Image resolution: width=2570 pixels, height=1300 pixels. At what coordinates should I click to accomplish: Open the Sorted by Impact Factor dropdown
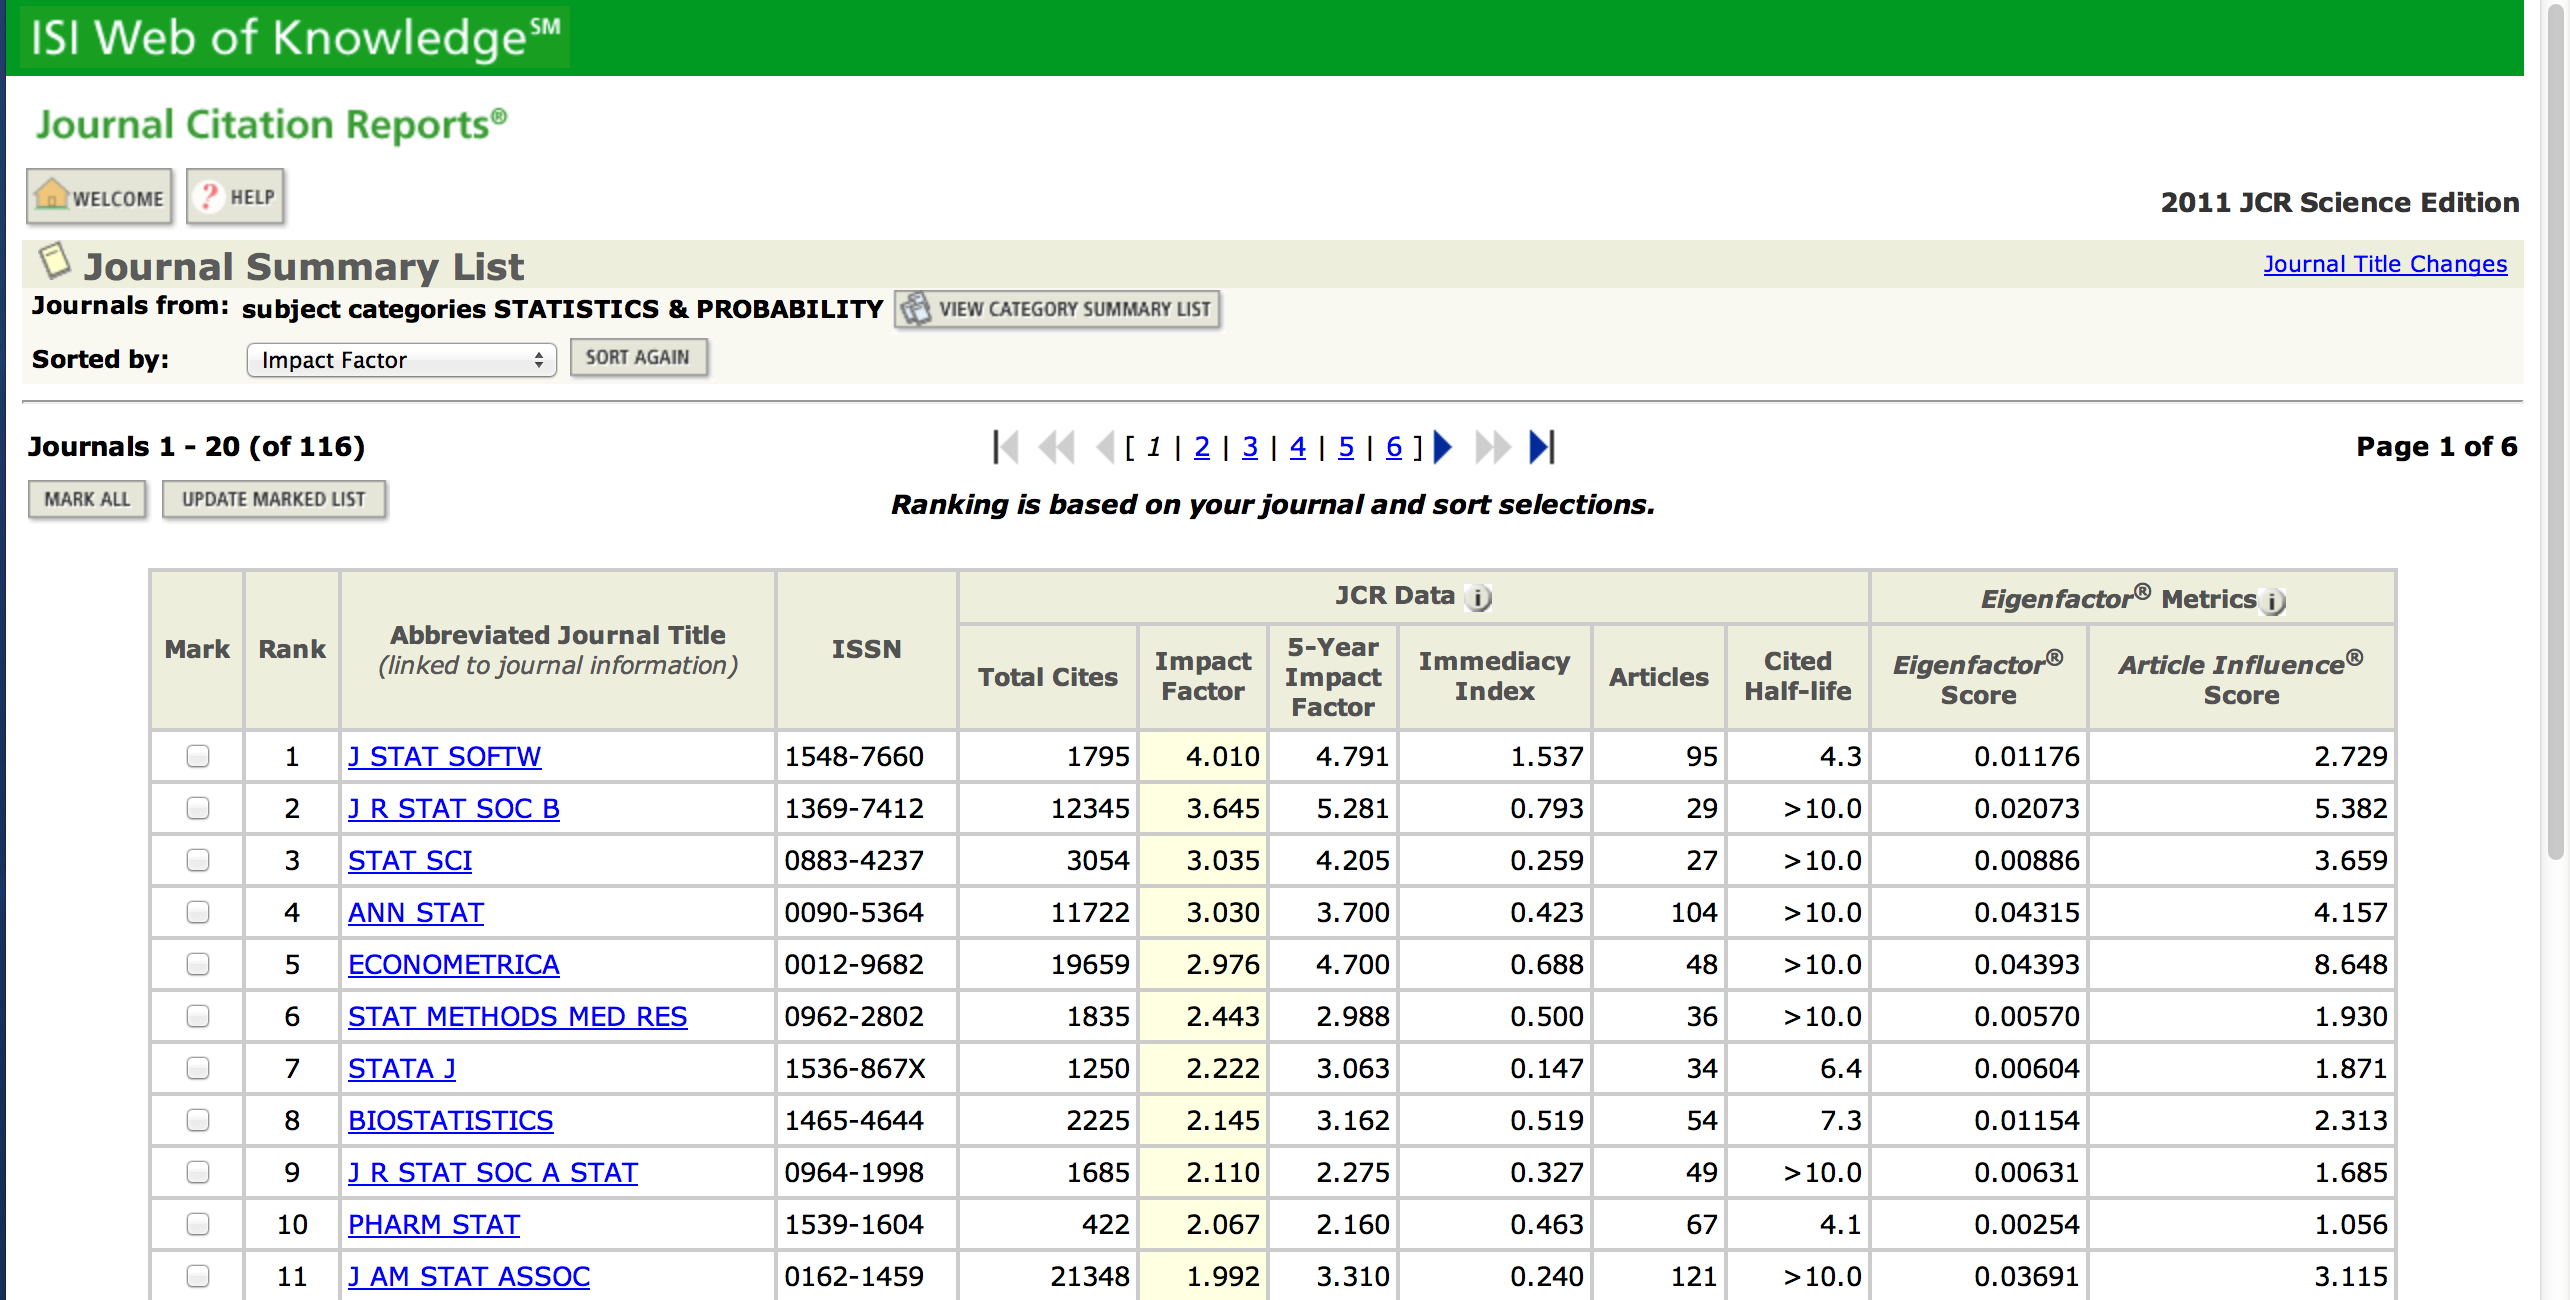click(x=401, y=360)
